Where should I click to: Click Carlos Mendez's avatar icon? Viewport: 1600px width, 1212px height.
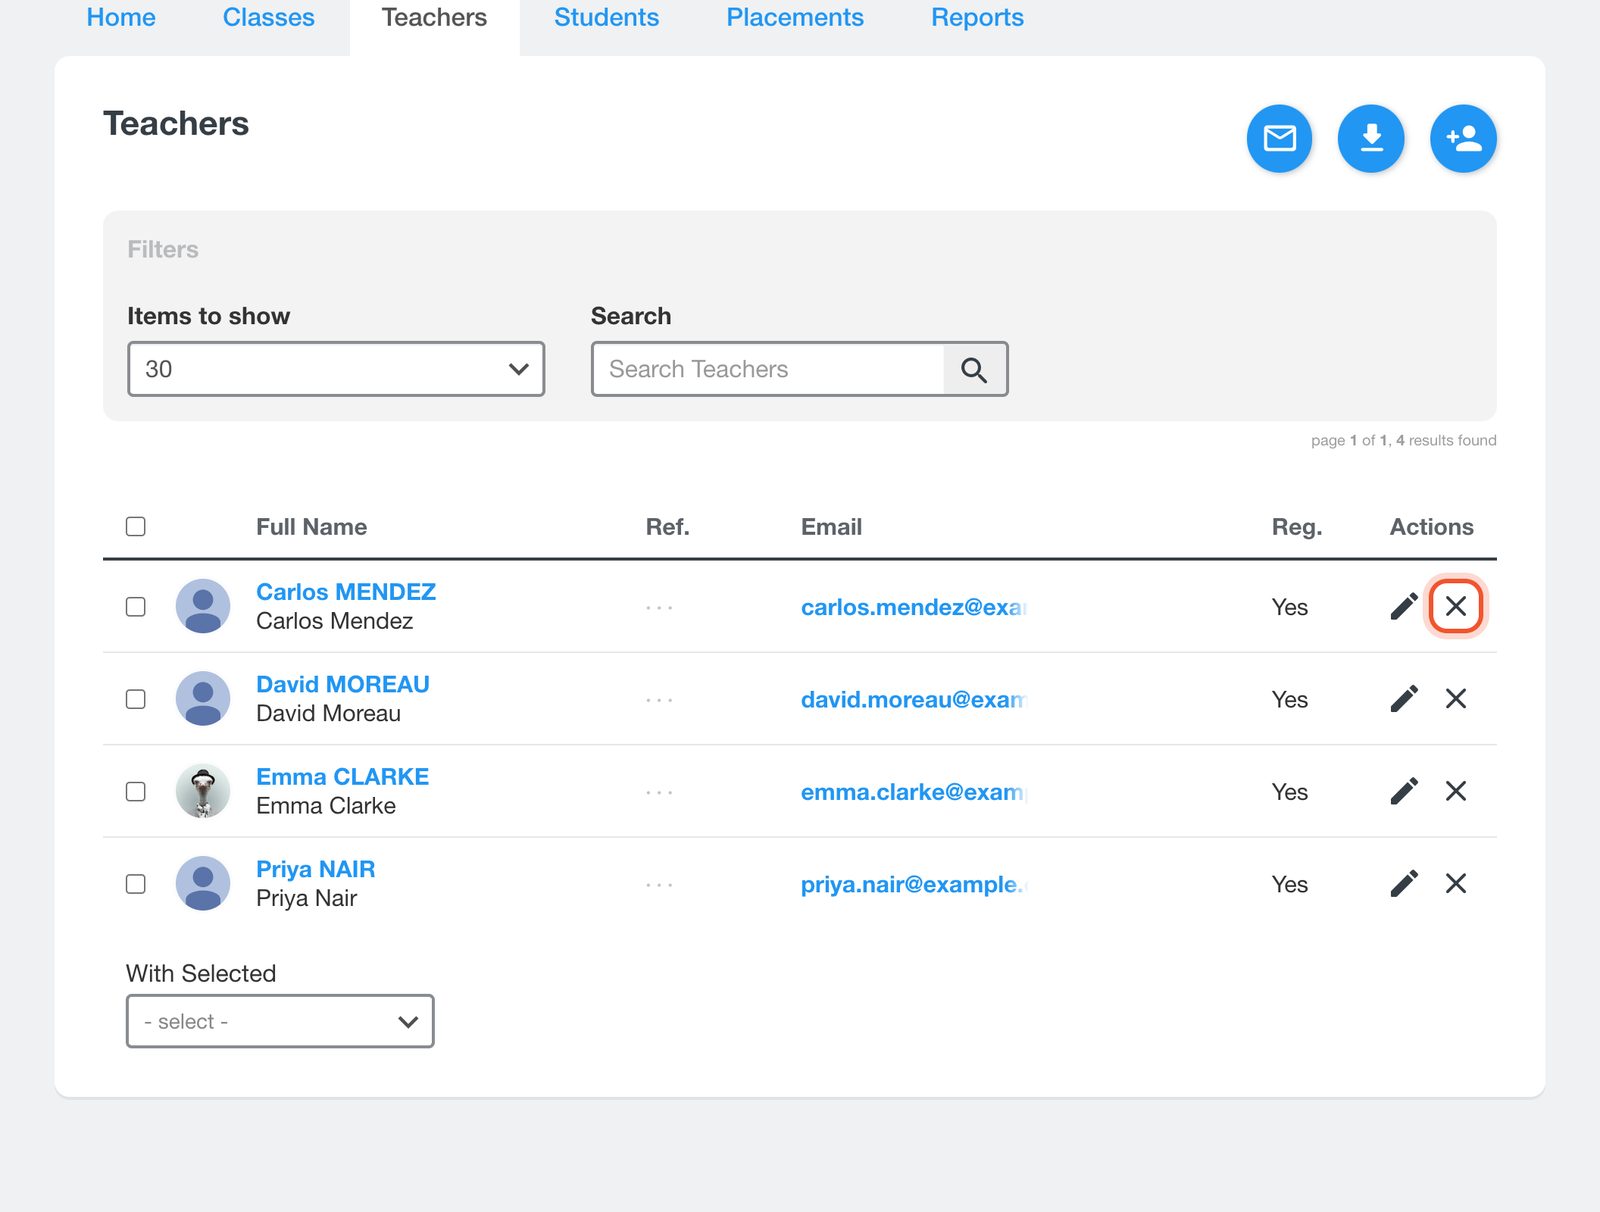pyautogui.click(x=203, y=606)
